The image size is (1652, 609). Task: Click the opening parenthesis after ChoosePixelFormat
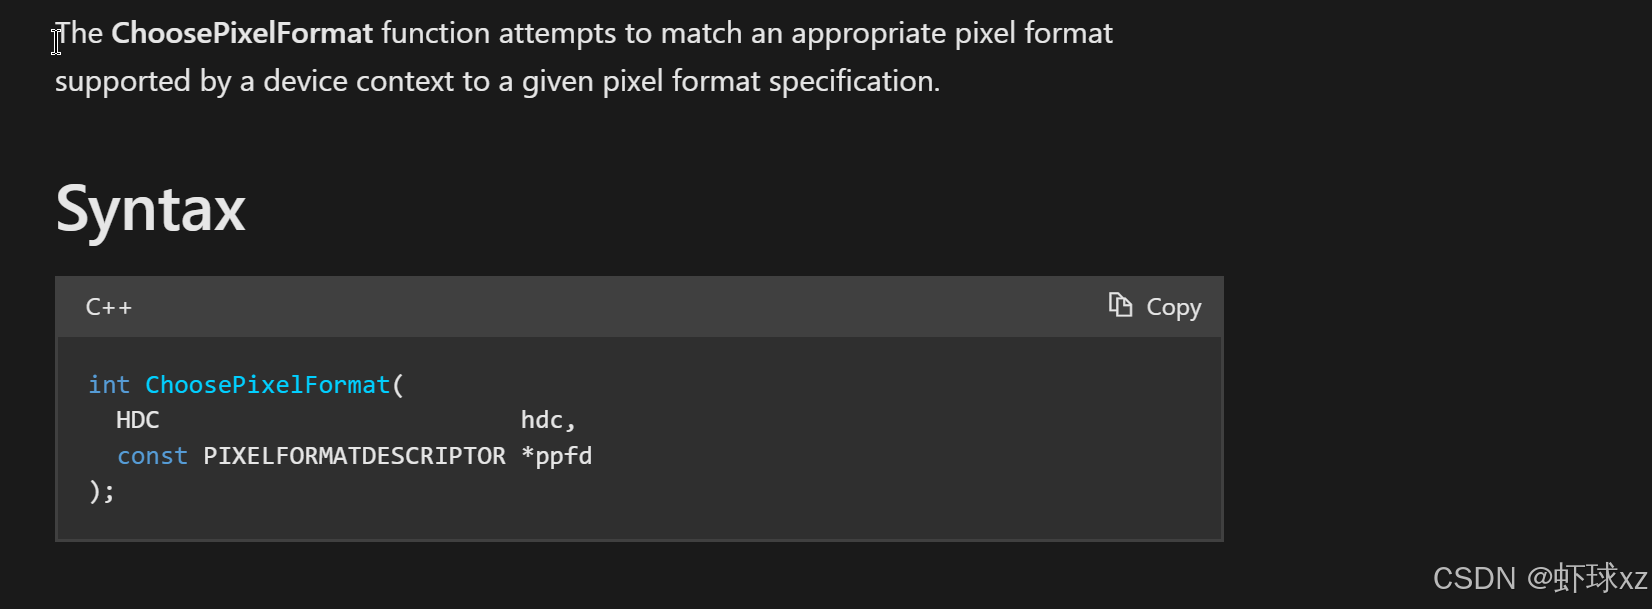coord(398,385)
